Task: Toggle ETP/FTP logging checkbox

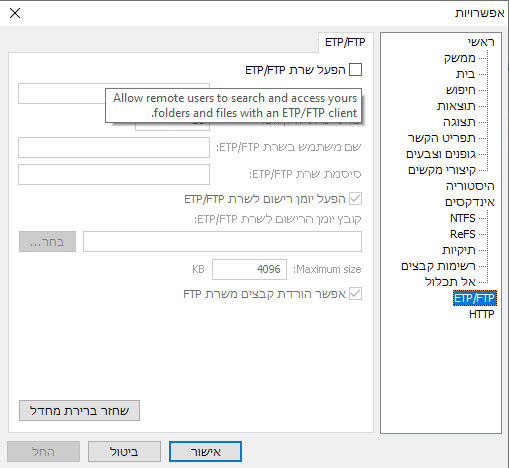Action: (355, 199)
